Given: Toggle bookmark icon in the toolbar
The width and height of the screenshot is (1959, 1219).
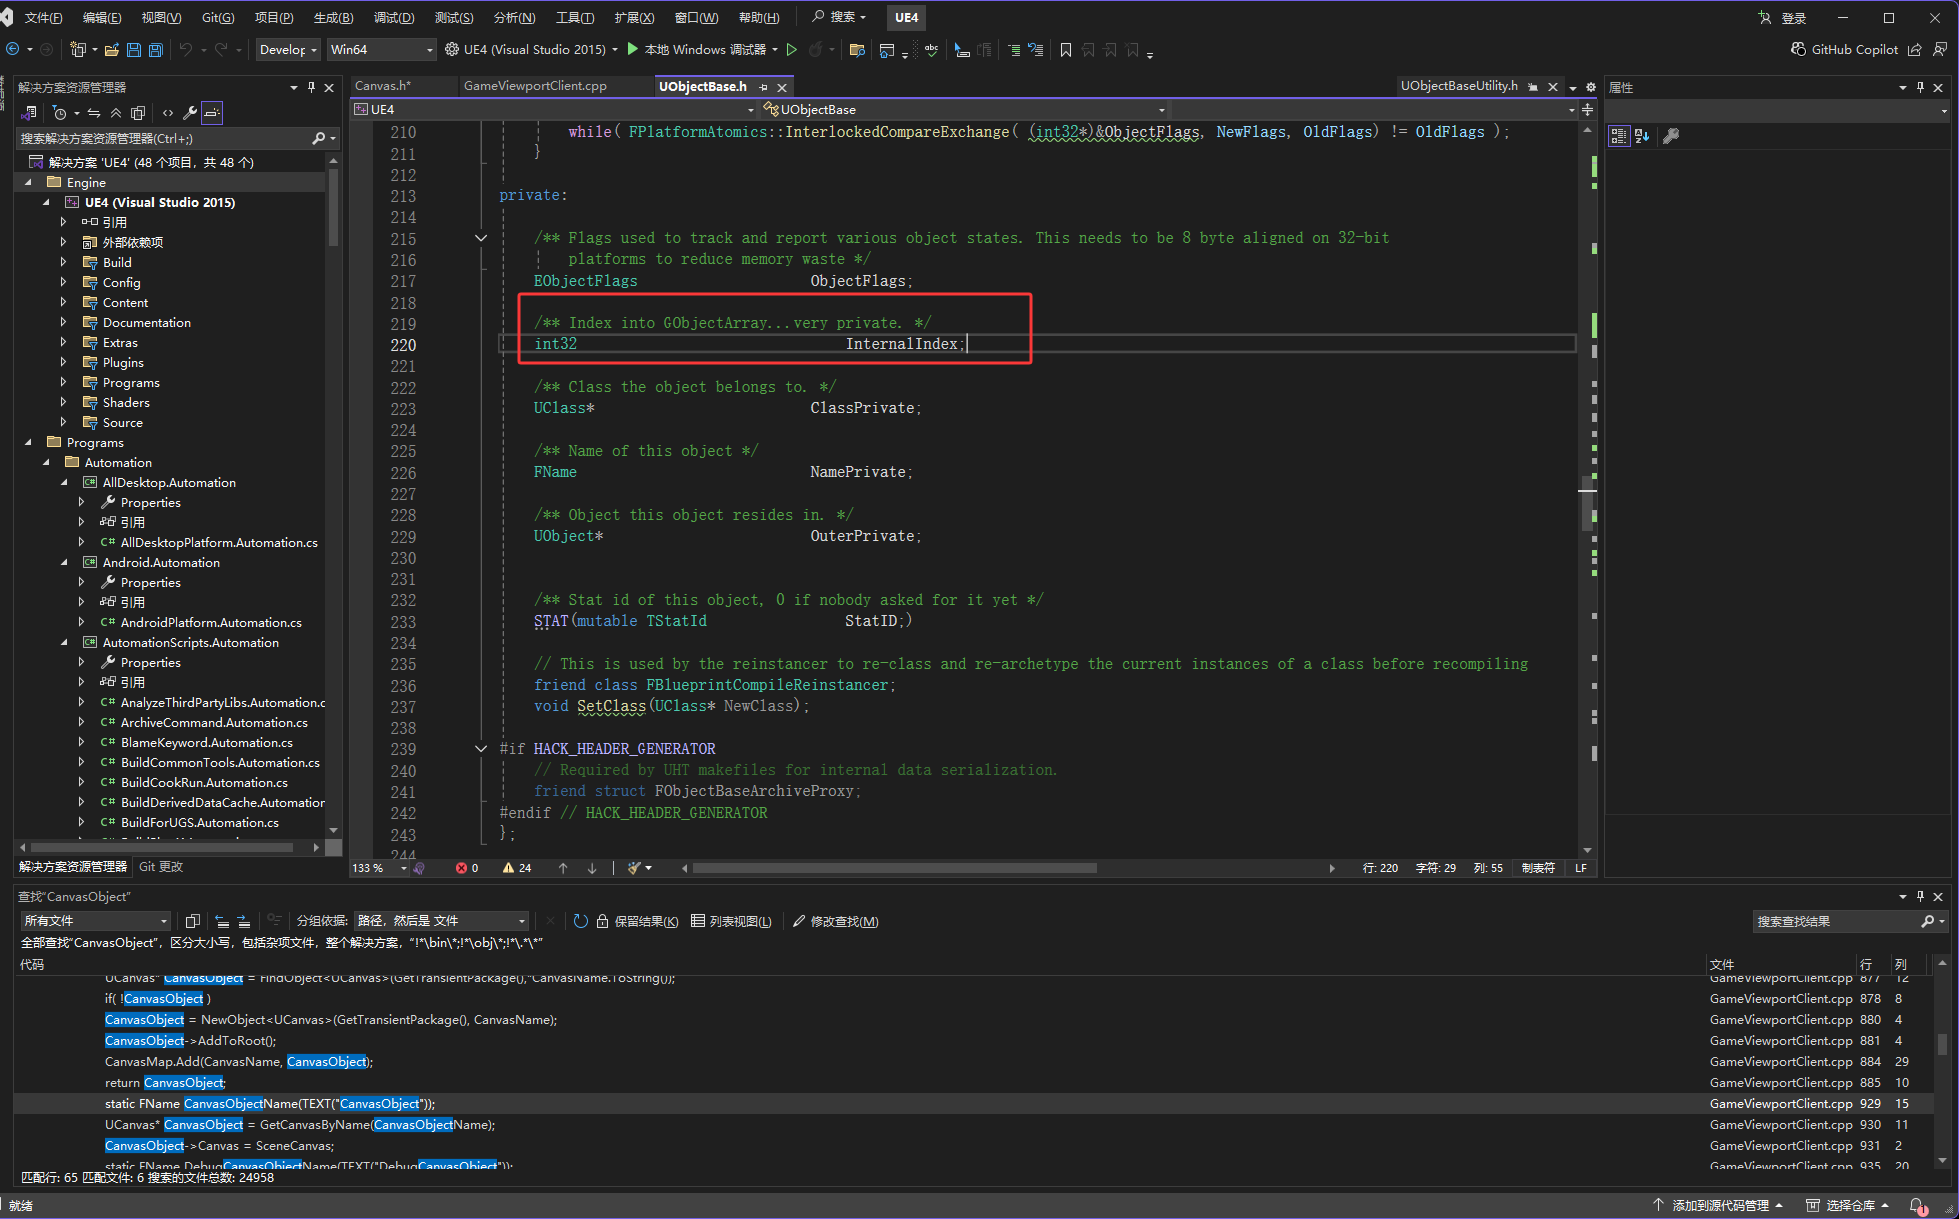Looking at the screenshot, I should tap(1066, 50).
